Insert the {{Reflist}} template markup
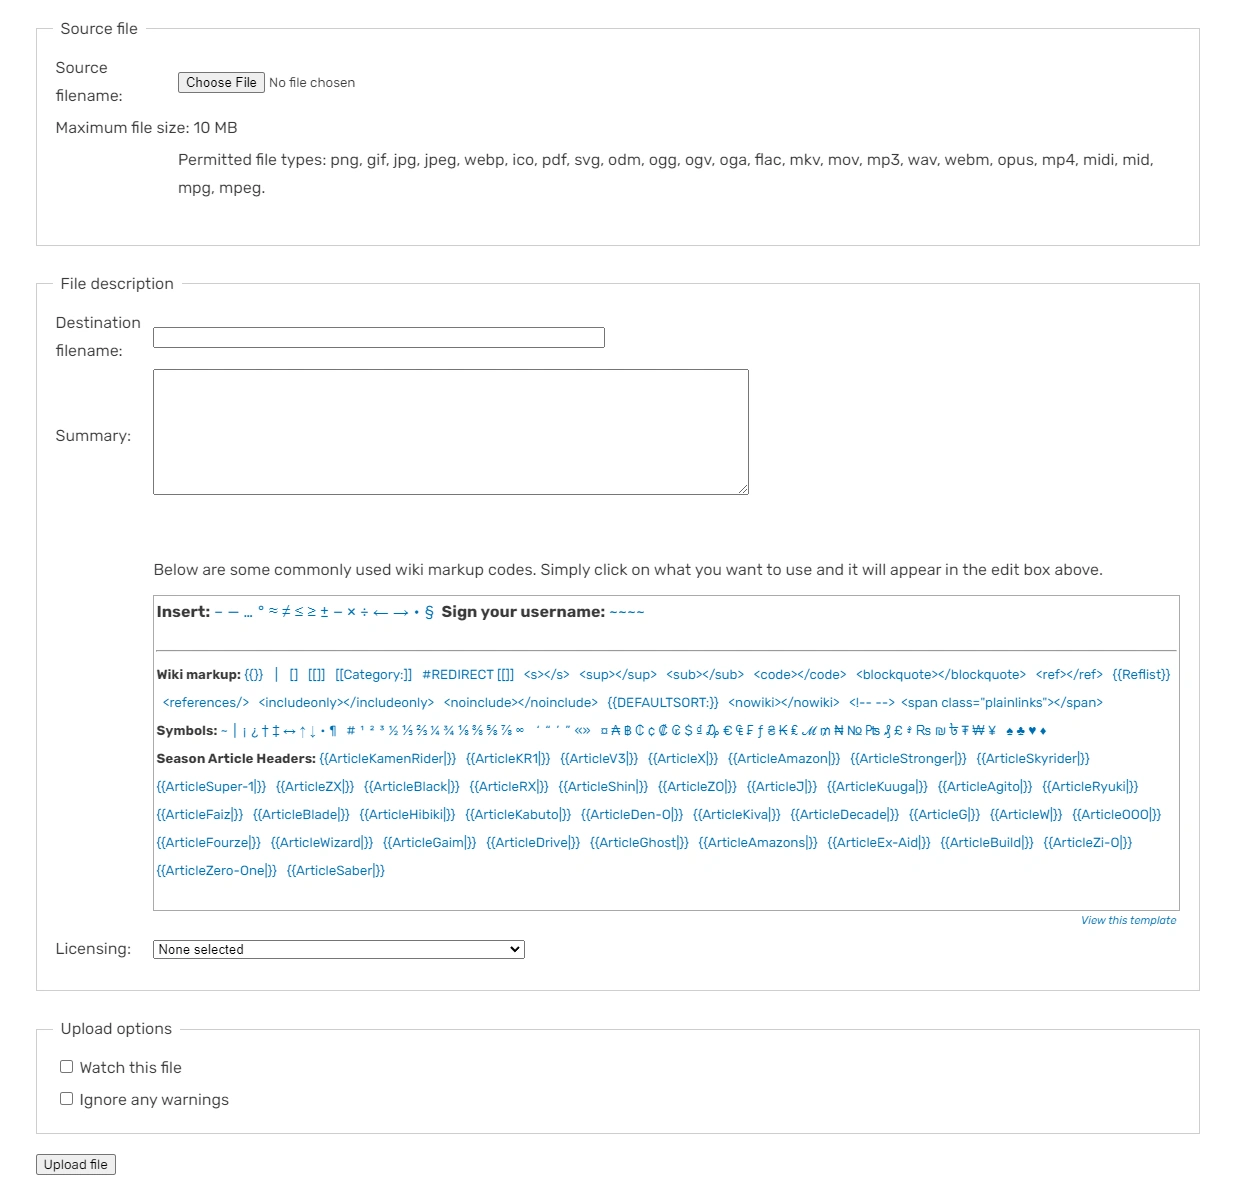 click(1141, 675)
